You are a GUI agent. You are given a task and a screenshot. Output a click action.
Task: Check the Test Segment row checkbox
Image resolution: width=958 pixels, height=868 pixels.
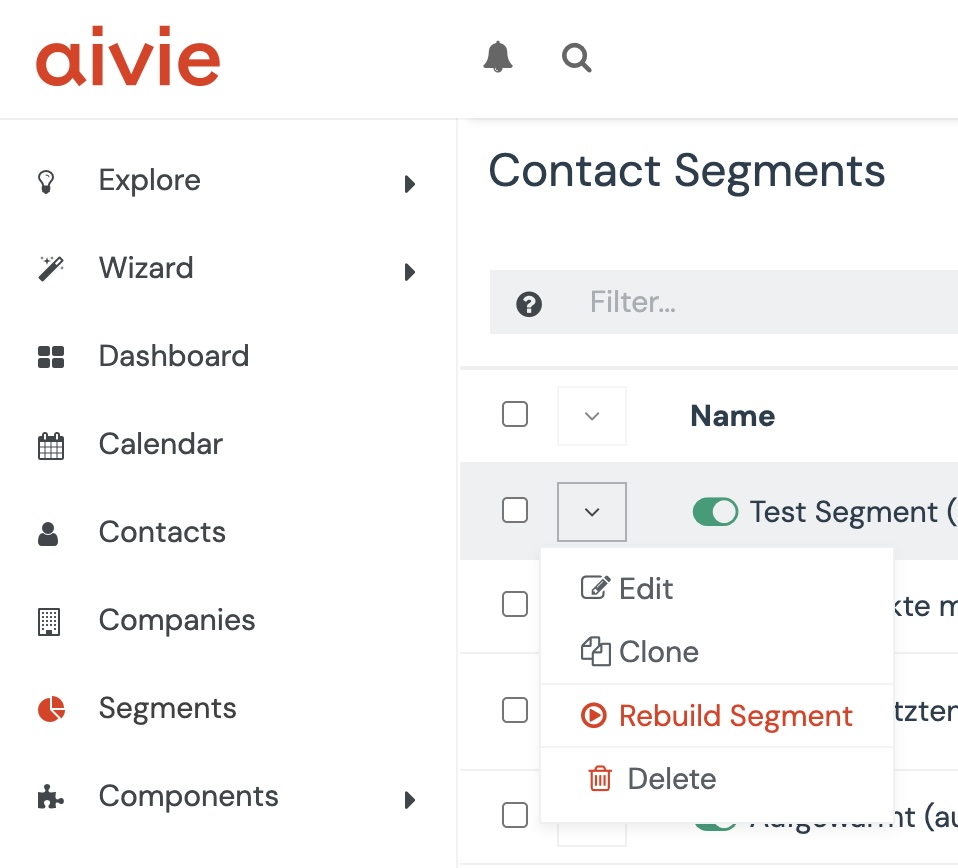click(x=515, y=510)
